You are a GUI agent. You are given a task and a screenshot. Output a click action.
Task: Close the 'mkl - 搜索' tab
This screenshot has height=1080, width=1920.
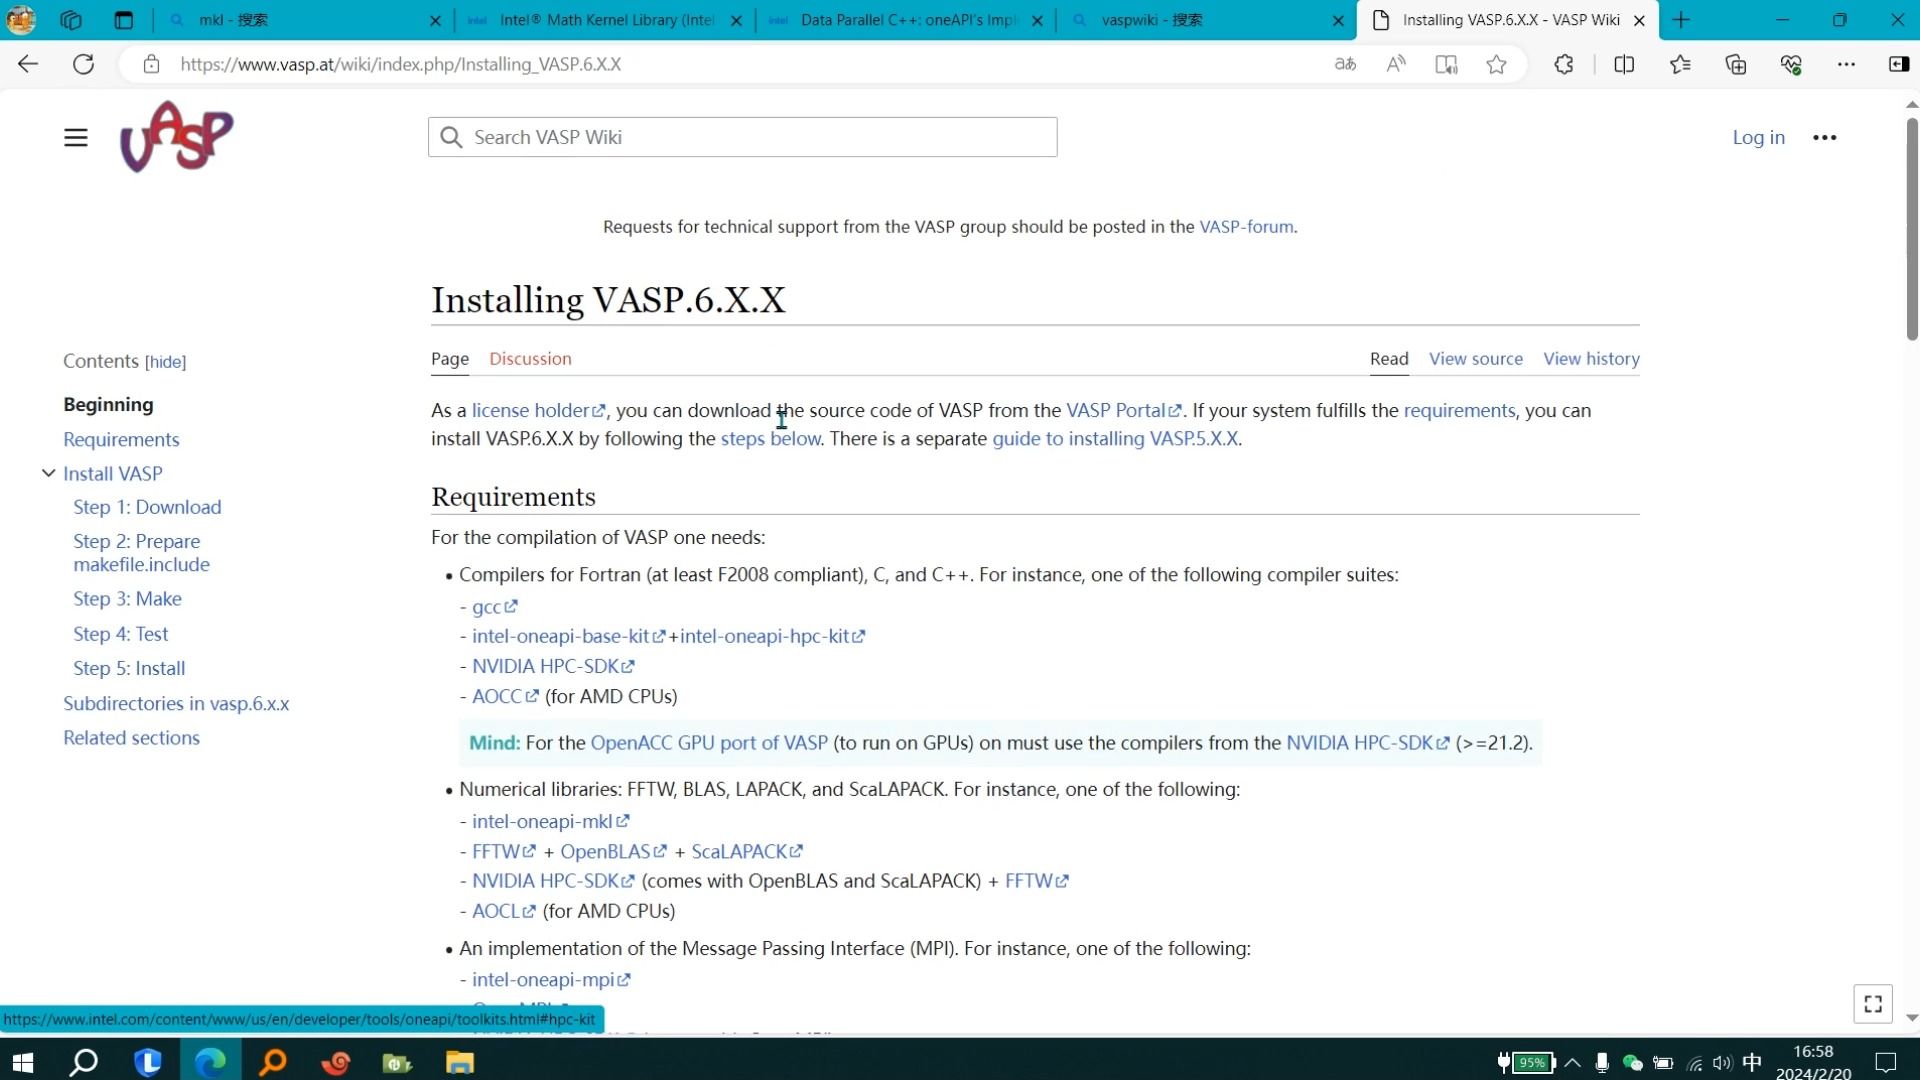tap(435, 20)
